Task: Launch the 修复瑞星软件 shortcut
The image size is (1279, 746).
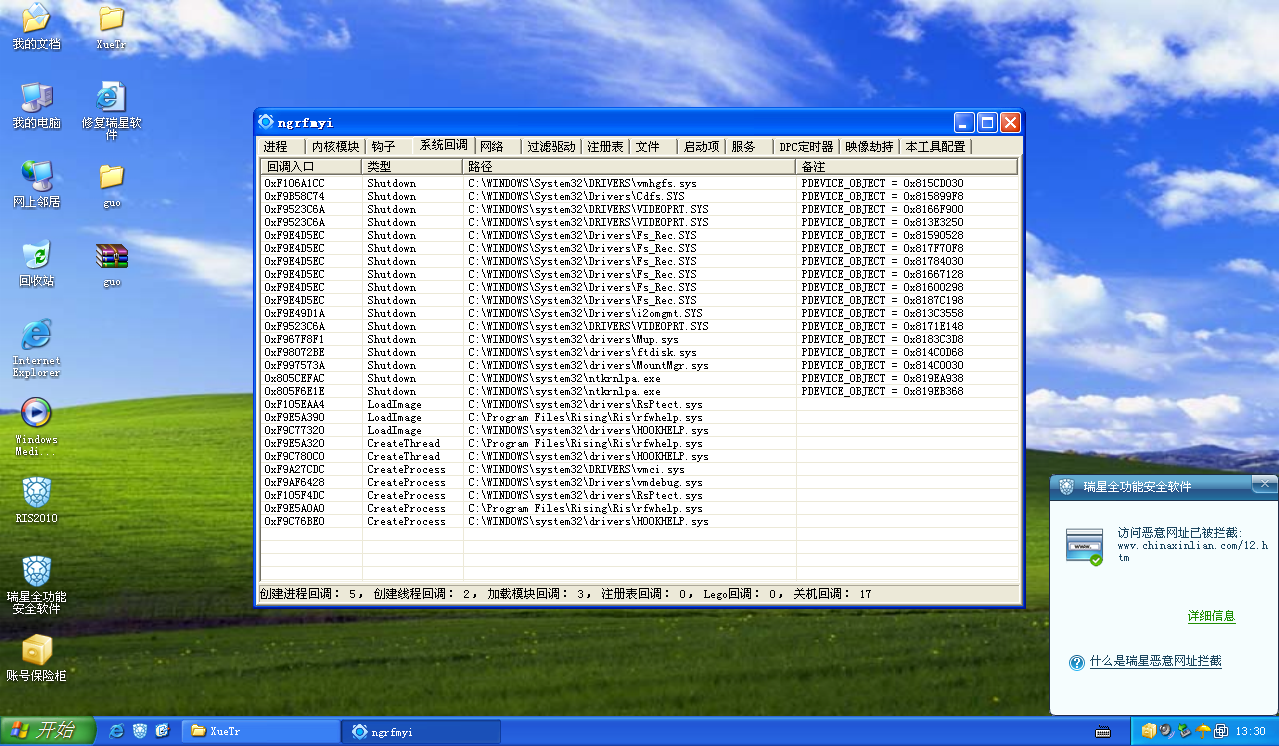Action: [111, 111]
